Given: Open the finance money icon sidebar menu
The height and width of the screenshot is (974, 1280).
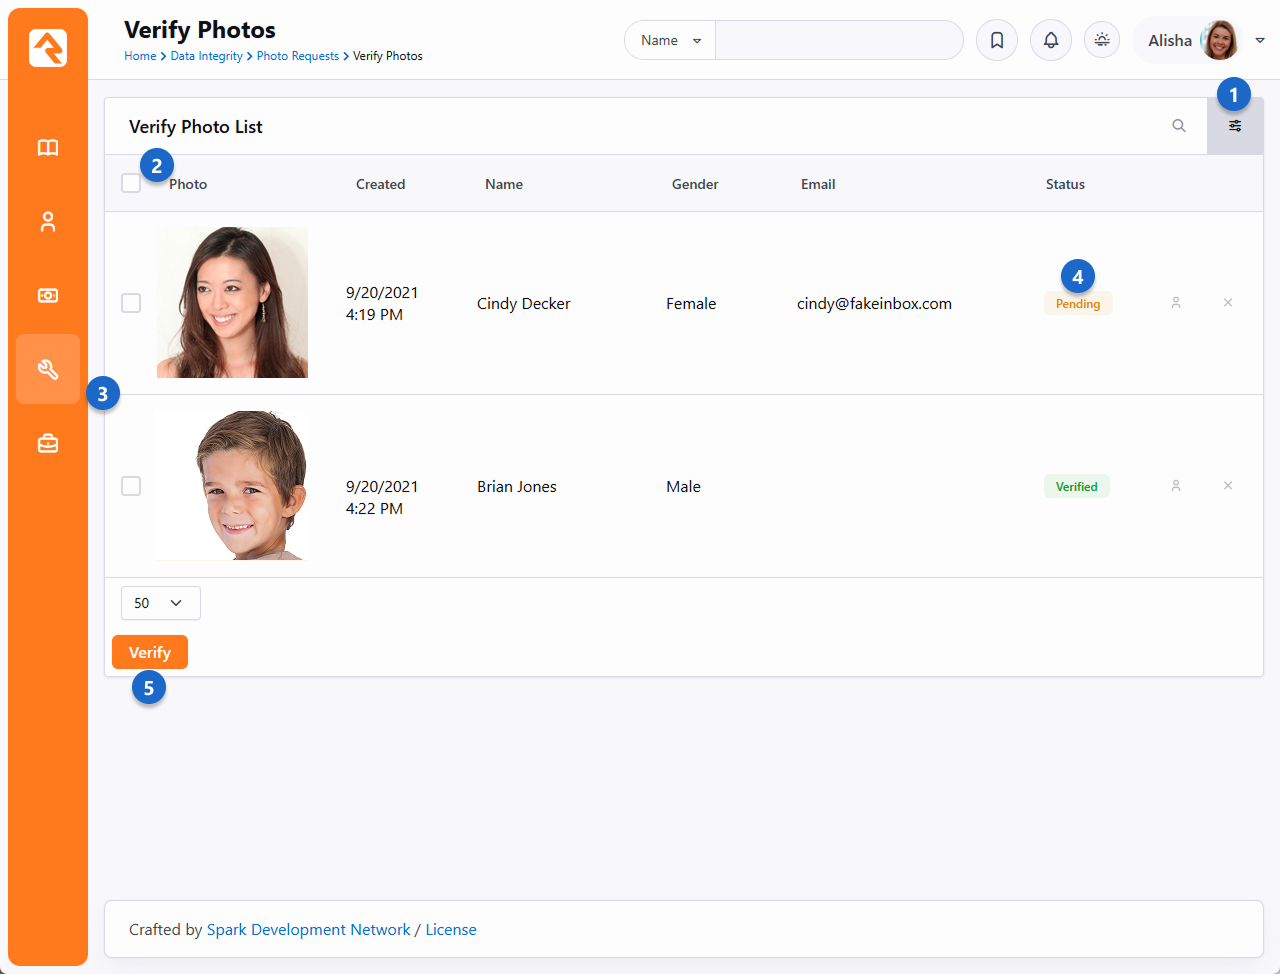Looking at the screenshot, I should pos(48,296).
